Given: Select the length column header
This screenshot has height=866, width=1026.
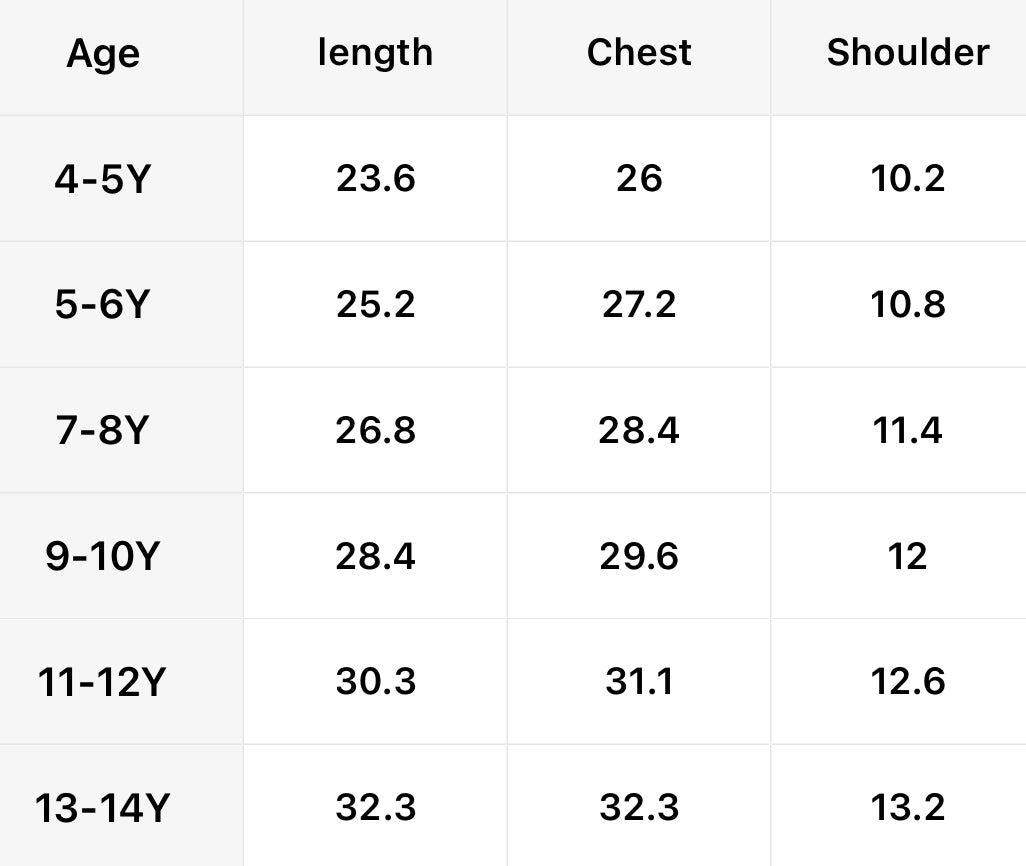Looking at the screenshot, I should tap(375, 53).
